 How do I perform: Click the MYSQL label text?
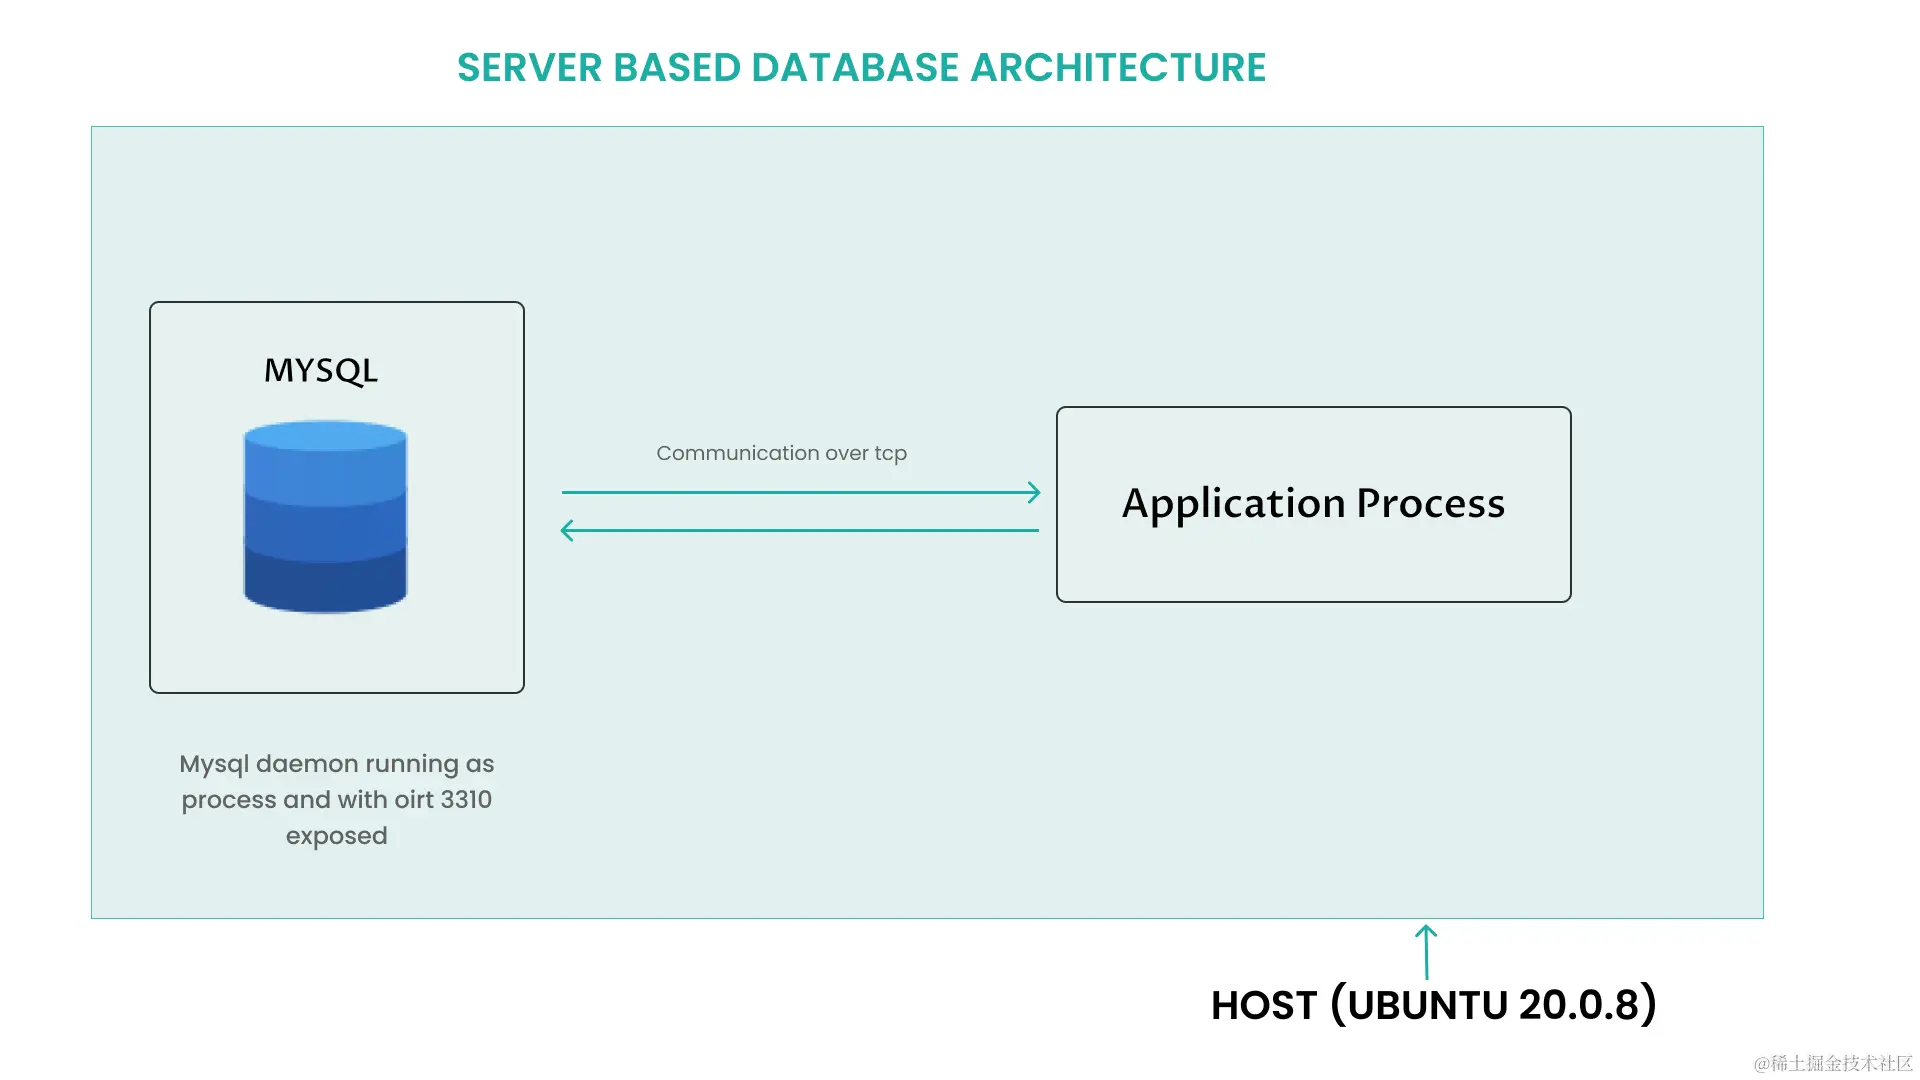point(321,370)
